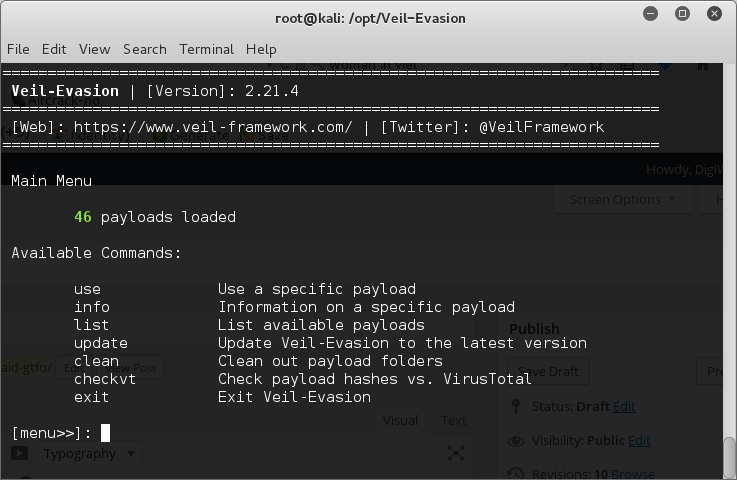The image size is (737, 480).
Task: Click the '46' payloads count
Action: click(83, 217)
